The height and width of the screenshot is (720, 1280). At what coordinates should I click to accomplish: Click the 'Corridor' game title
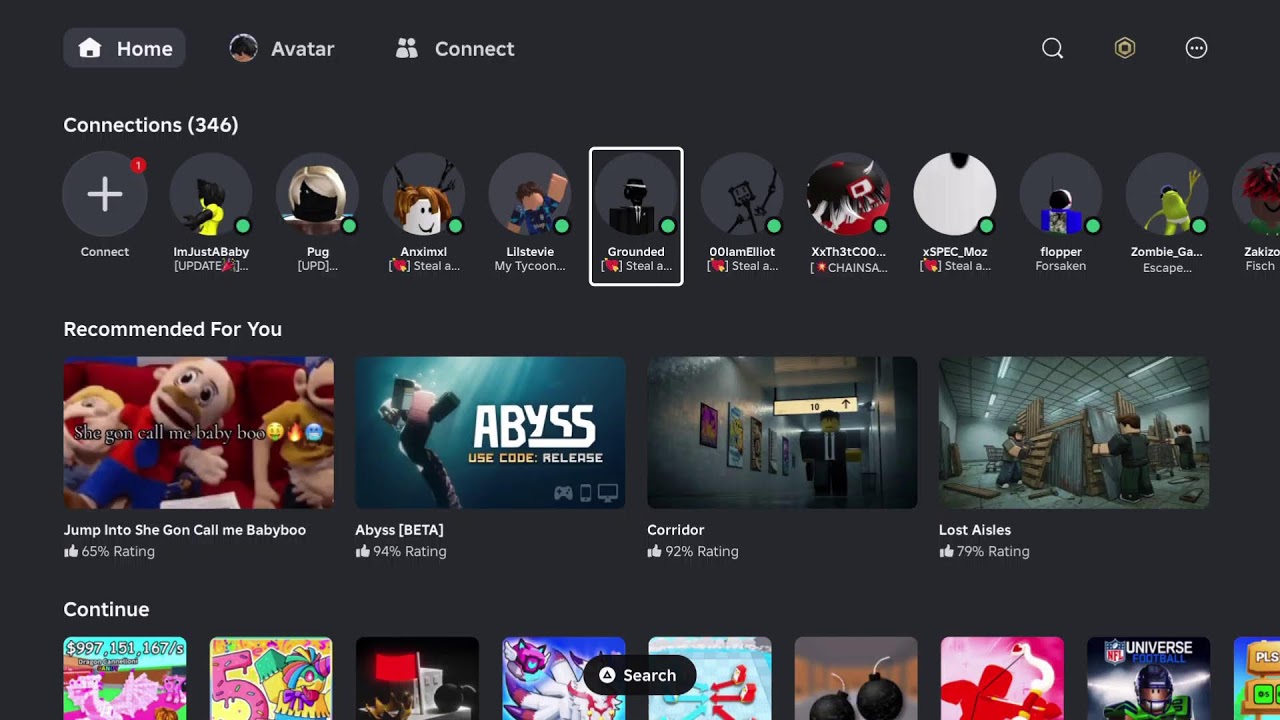click(x=676, y=530)
